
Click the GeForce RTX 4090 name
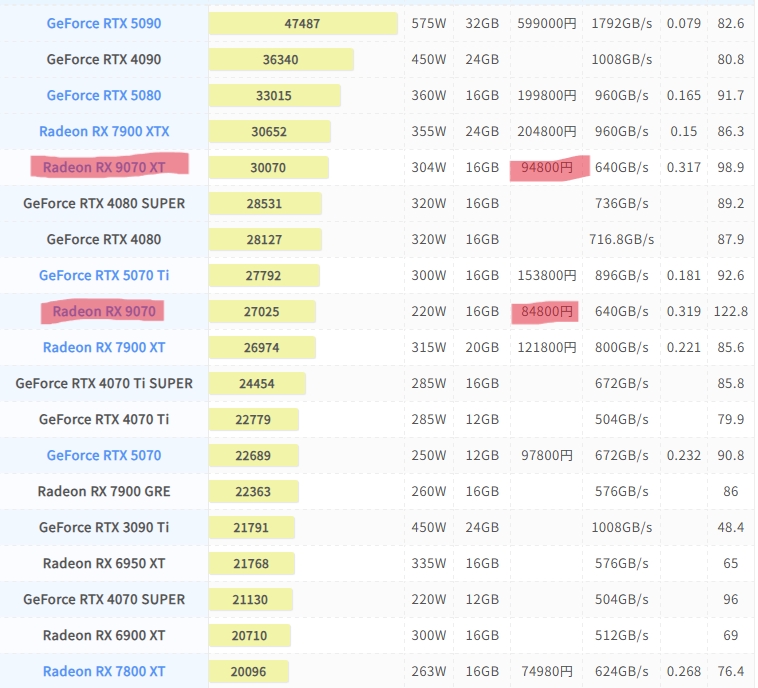(104, 59)
